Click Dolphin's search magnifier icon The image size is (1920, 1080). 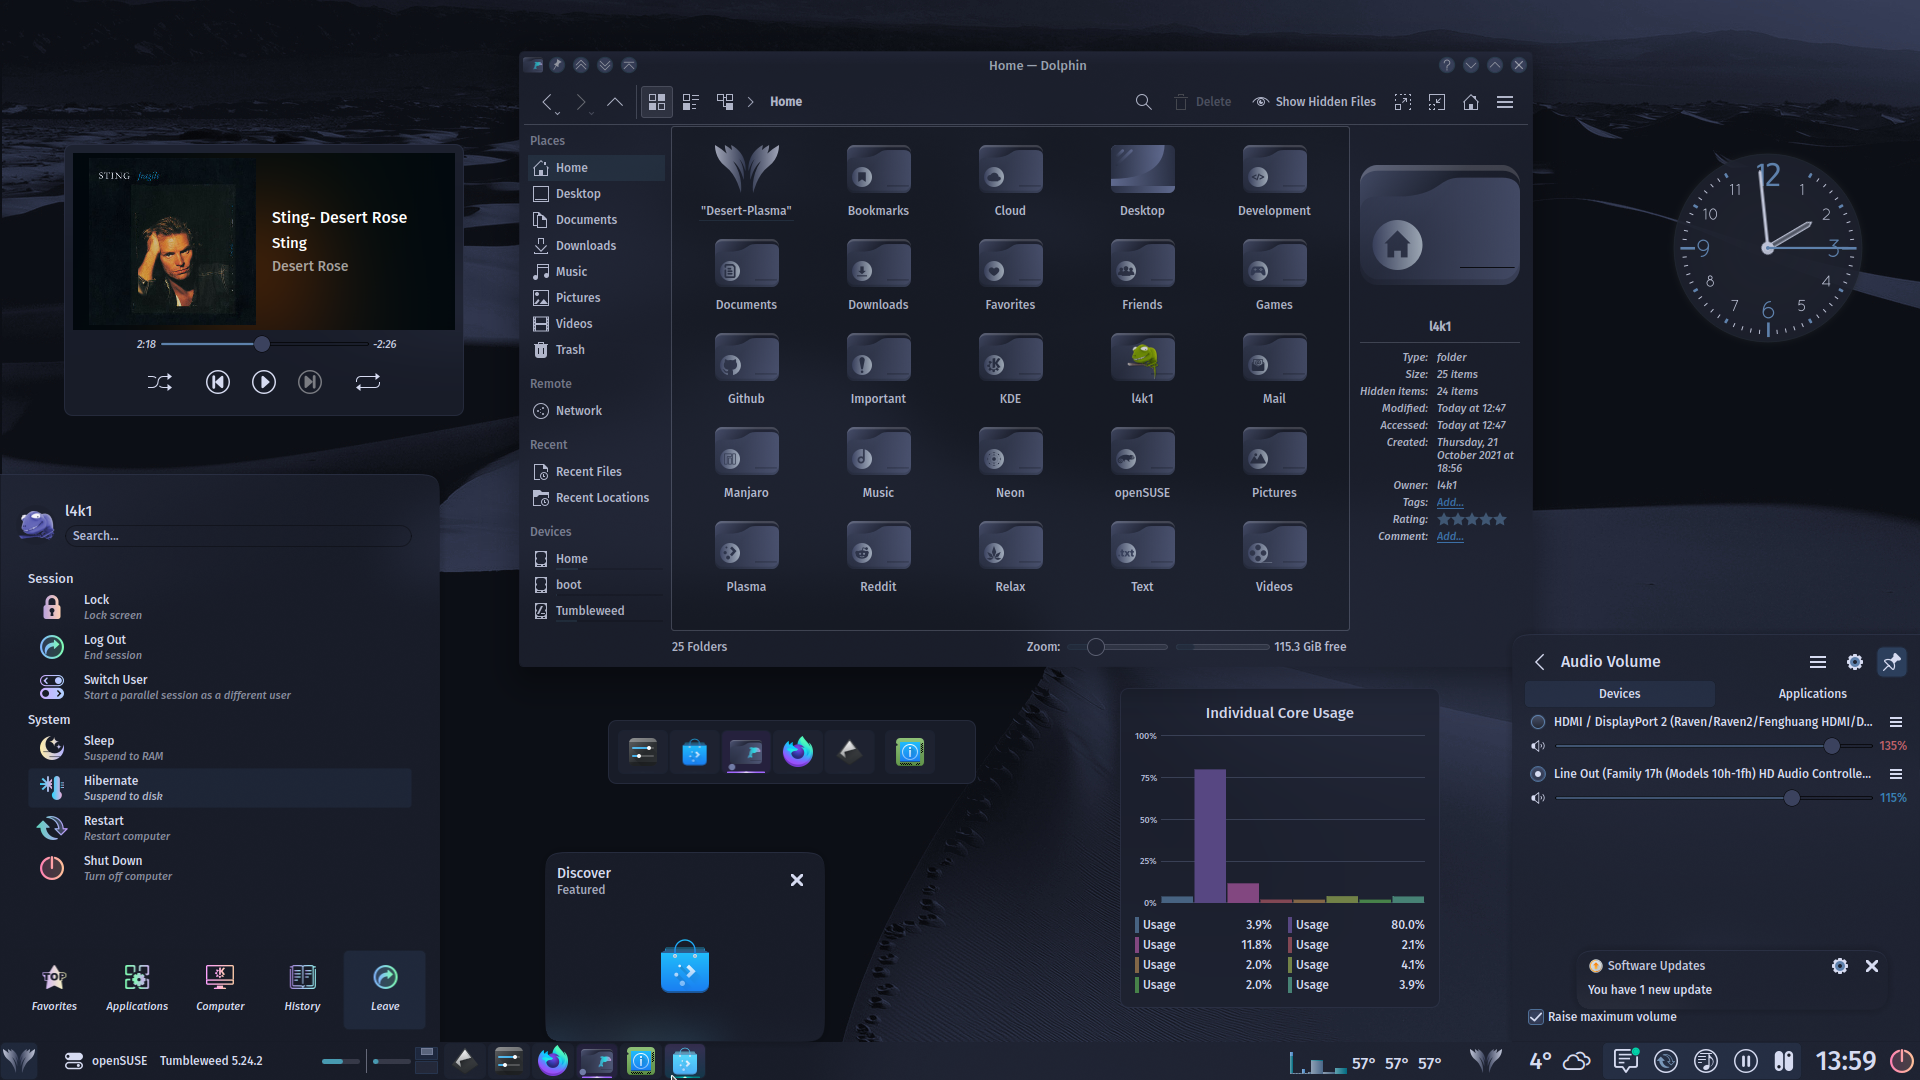click(x=1143, y=102)
